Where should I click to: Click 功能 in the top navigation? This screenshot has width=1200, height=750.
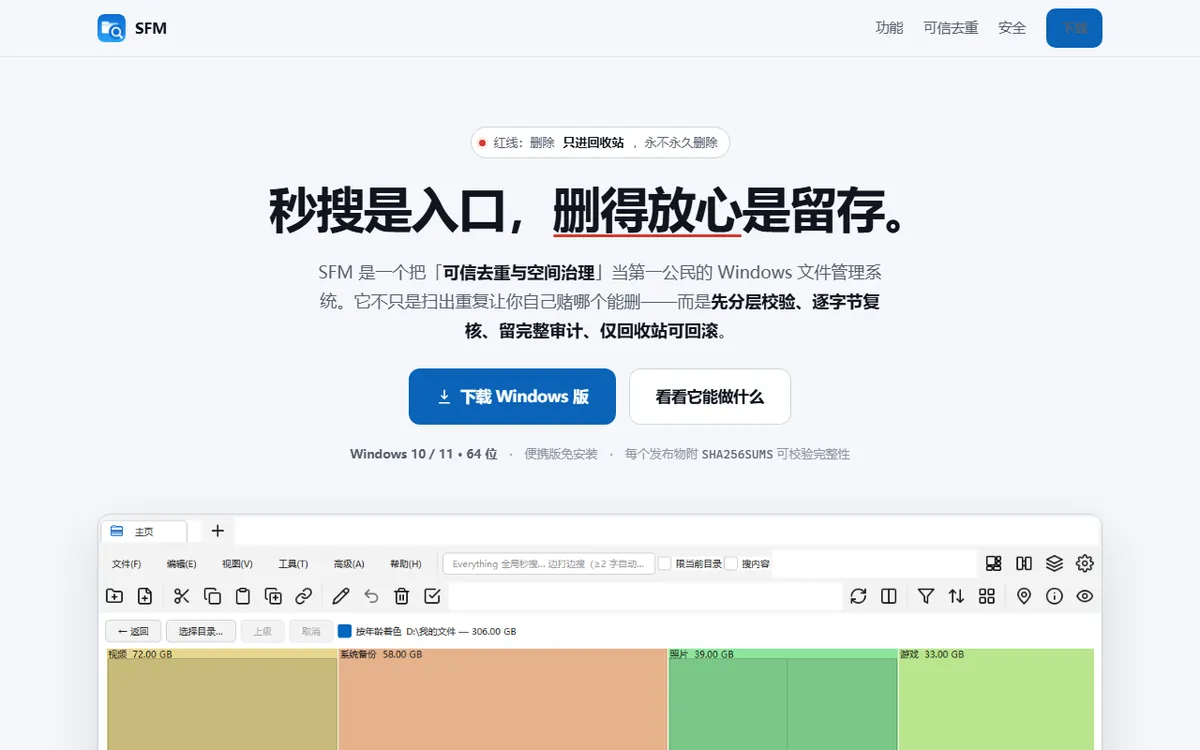(x=889, y=28)
